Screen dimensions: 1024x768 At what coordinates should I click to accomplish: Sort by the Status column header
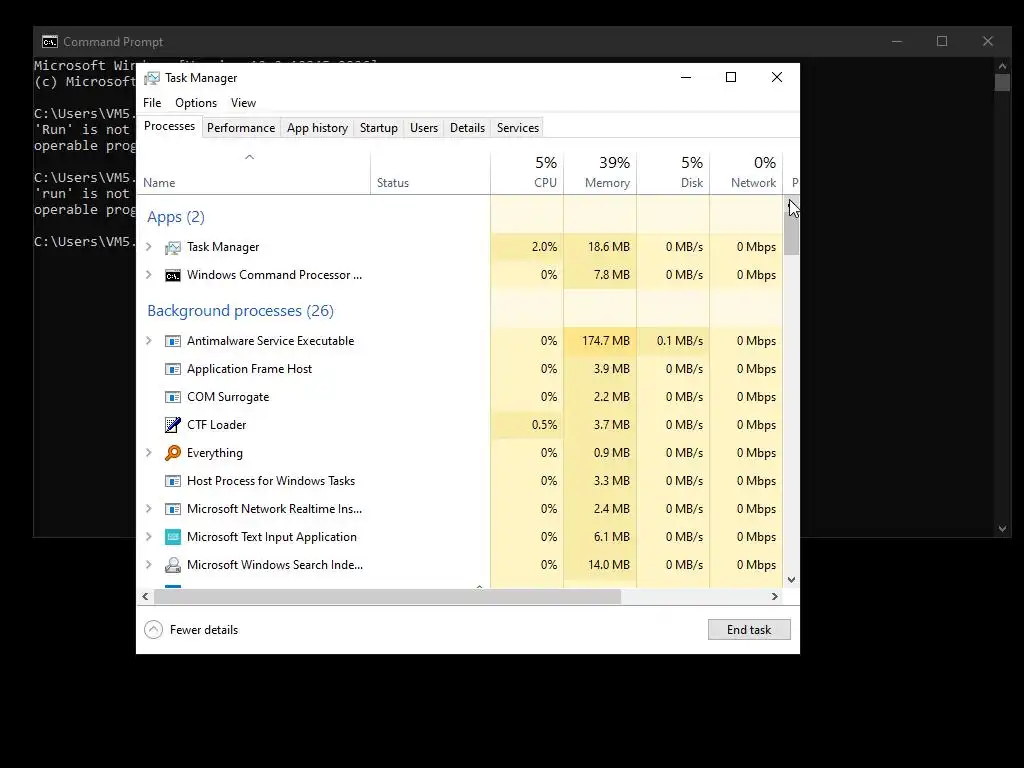(x=430, y=173)
